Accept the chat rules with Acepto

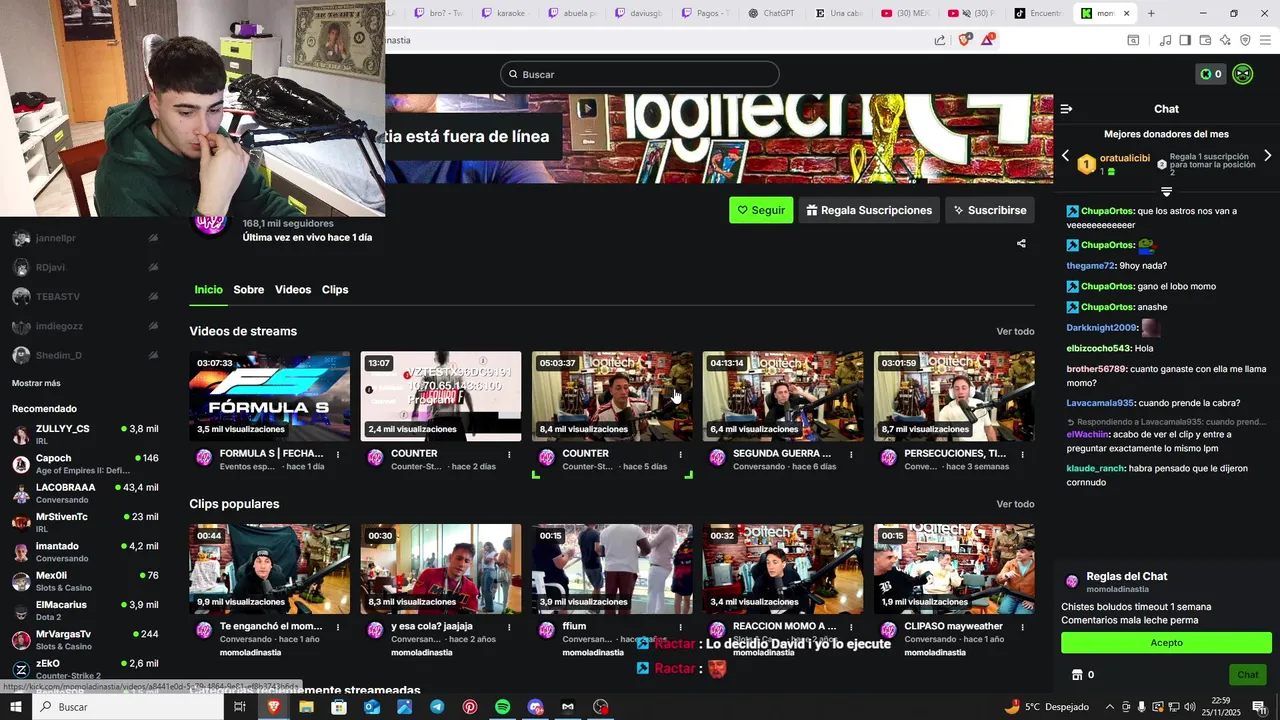tap(1166, 643)
